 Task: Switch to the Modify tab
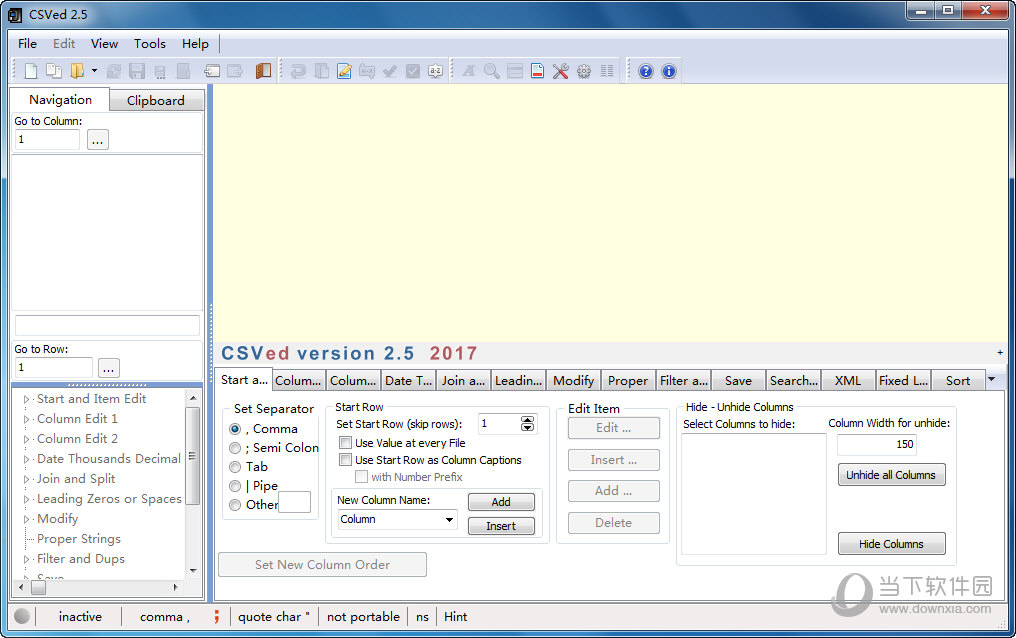pyautogui.click(x=573, y=381)
